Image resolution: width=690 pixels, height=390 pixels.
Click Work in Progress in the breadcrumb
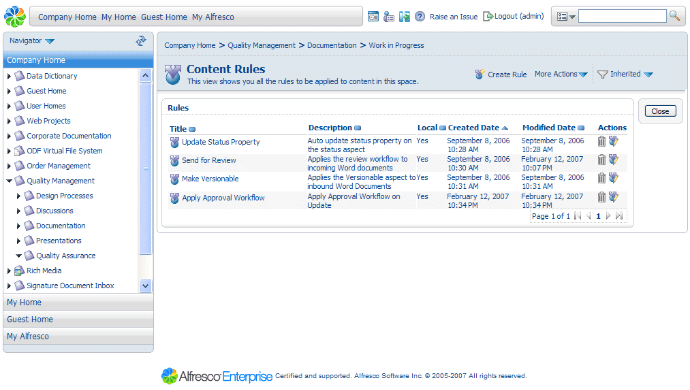(x=396, y=45)
